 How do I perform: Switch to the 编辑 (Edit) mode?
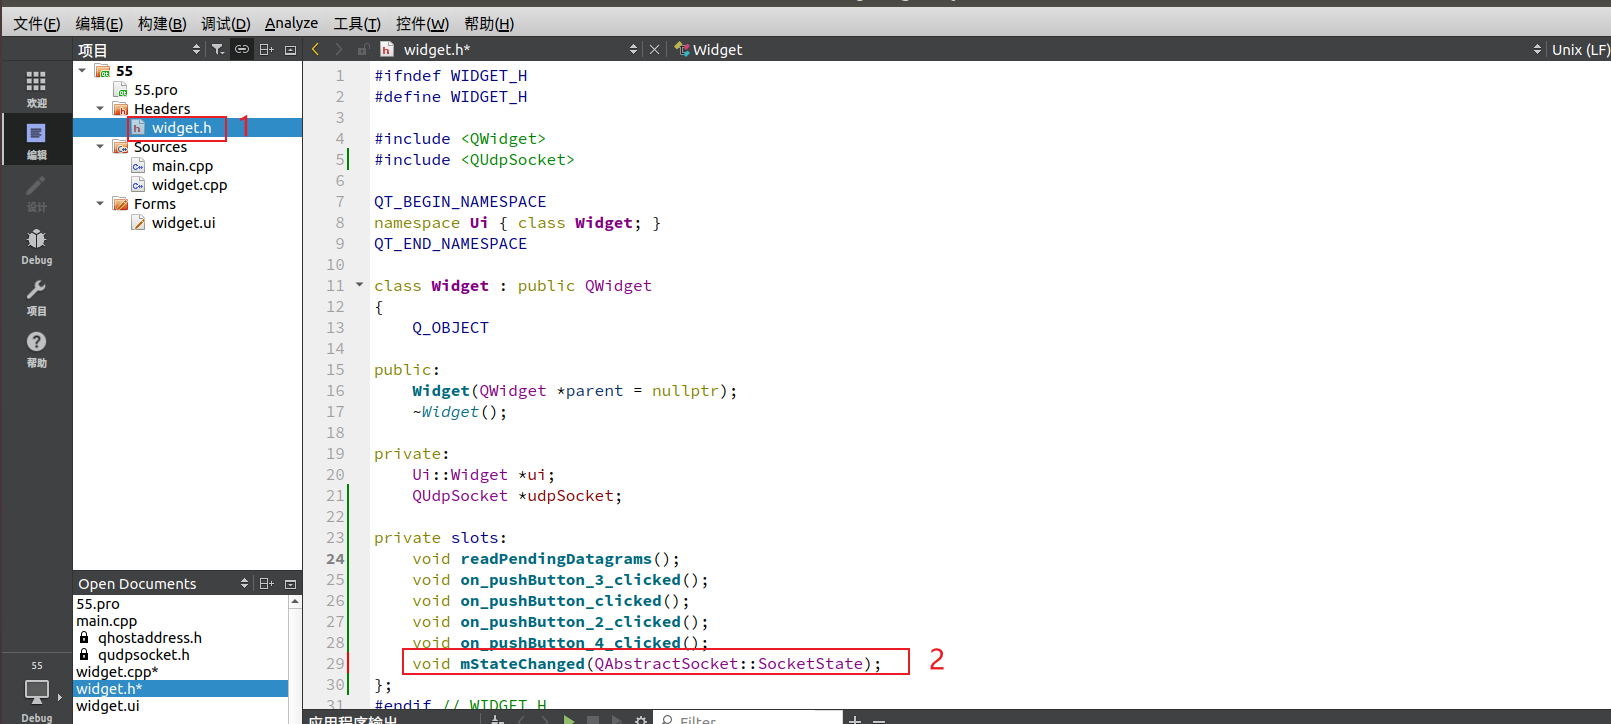(x=36, y=140)
